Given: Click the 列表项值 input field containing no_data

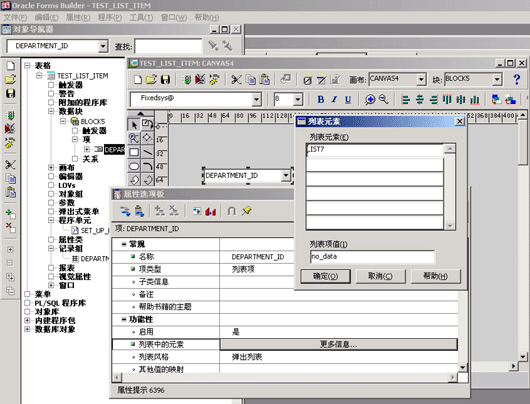Looking at the screenshot, I should point(372,257).
